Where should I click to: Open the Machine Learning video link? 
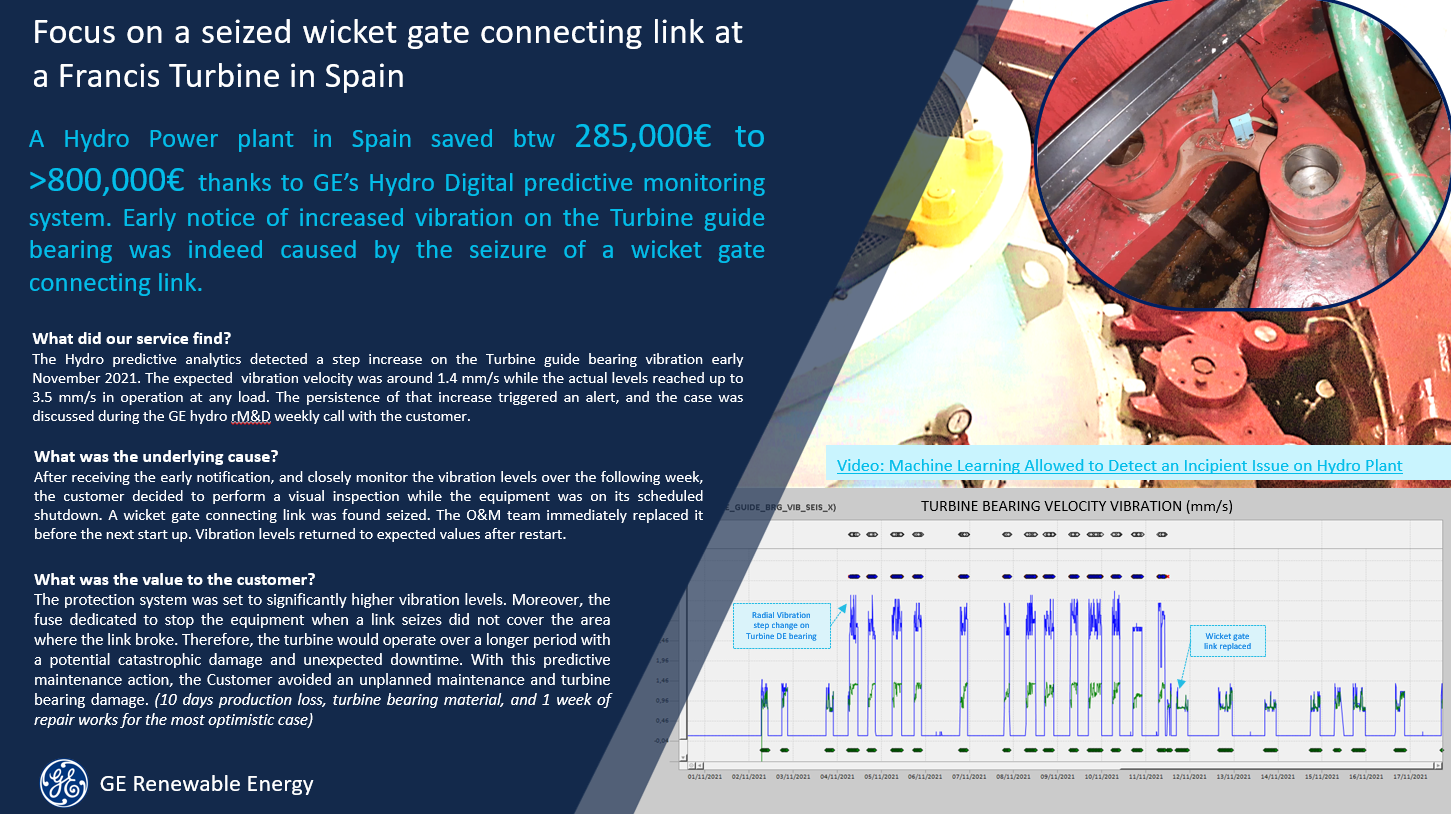pyautogui.click(x=1119, y=465)
